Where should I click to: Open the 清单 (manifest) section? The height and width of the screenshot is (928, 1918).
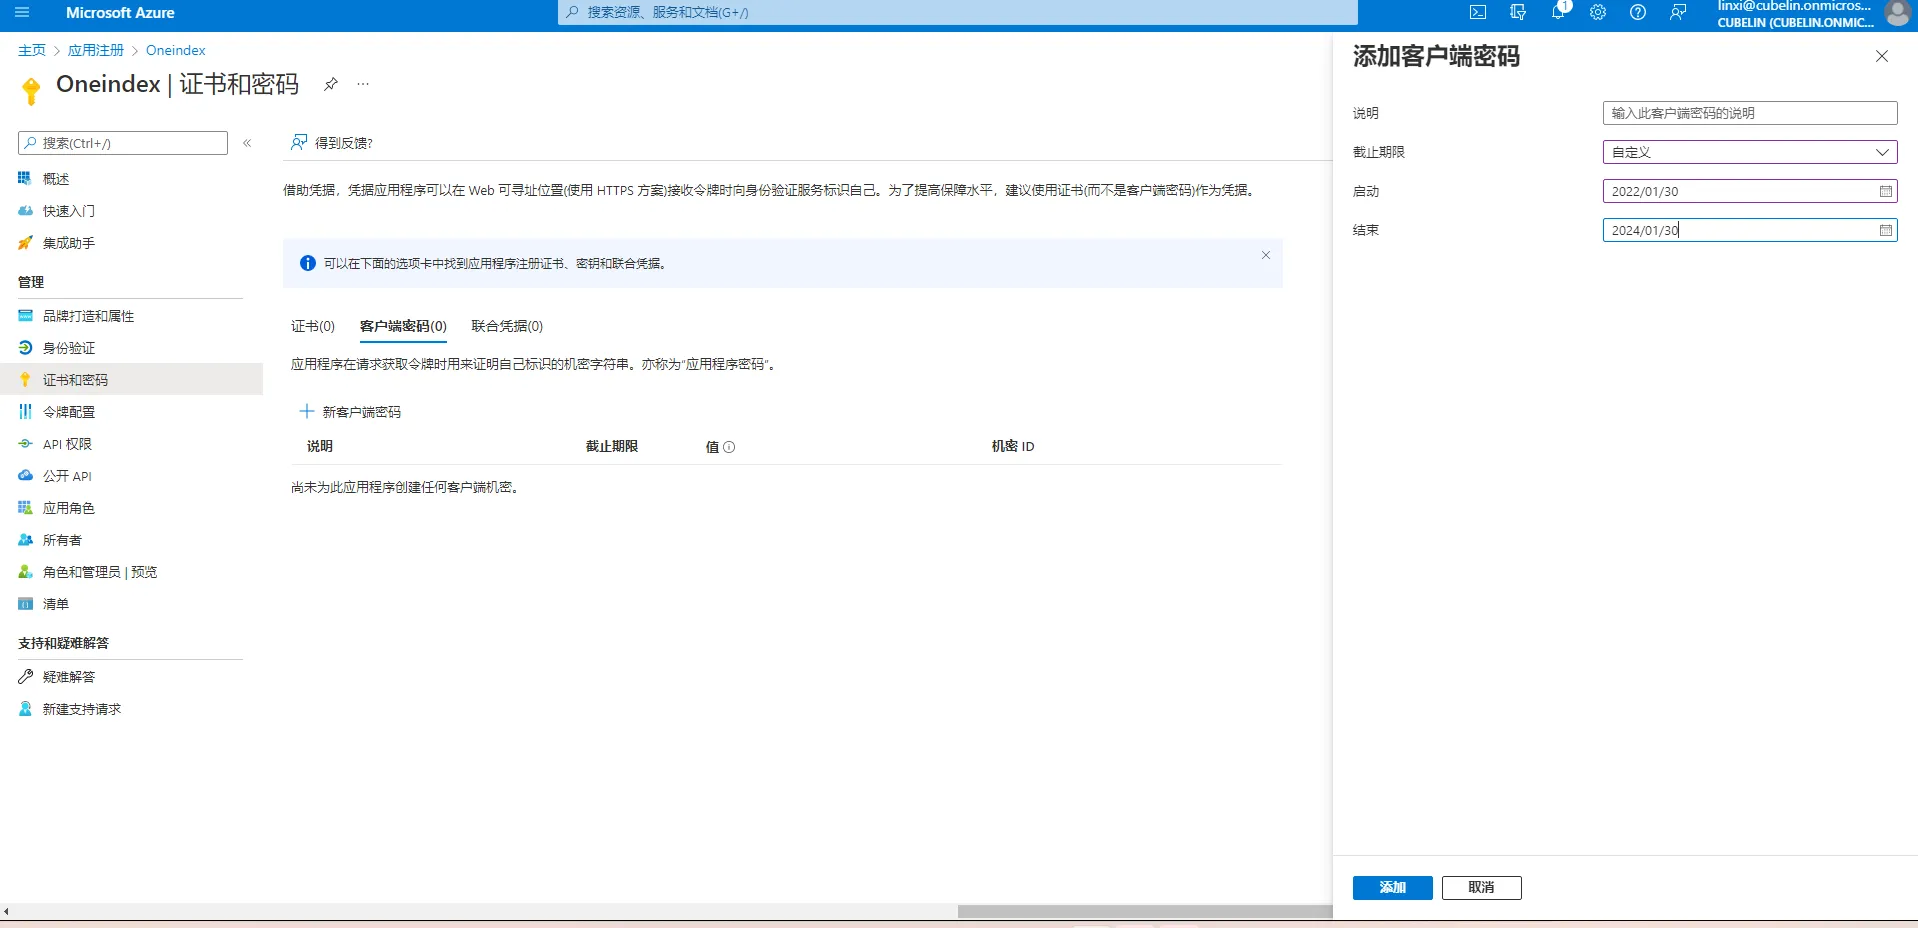tap(55, 604)
